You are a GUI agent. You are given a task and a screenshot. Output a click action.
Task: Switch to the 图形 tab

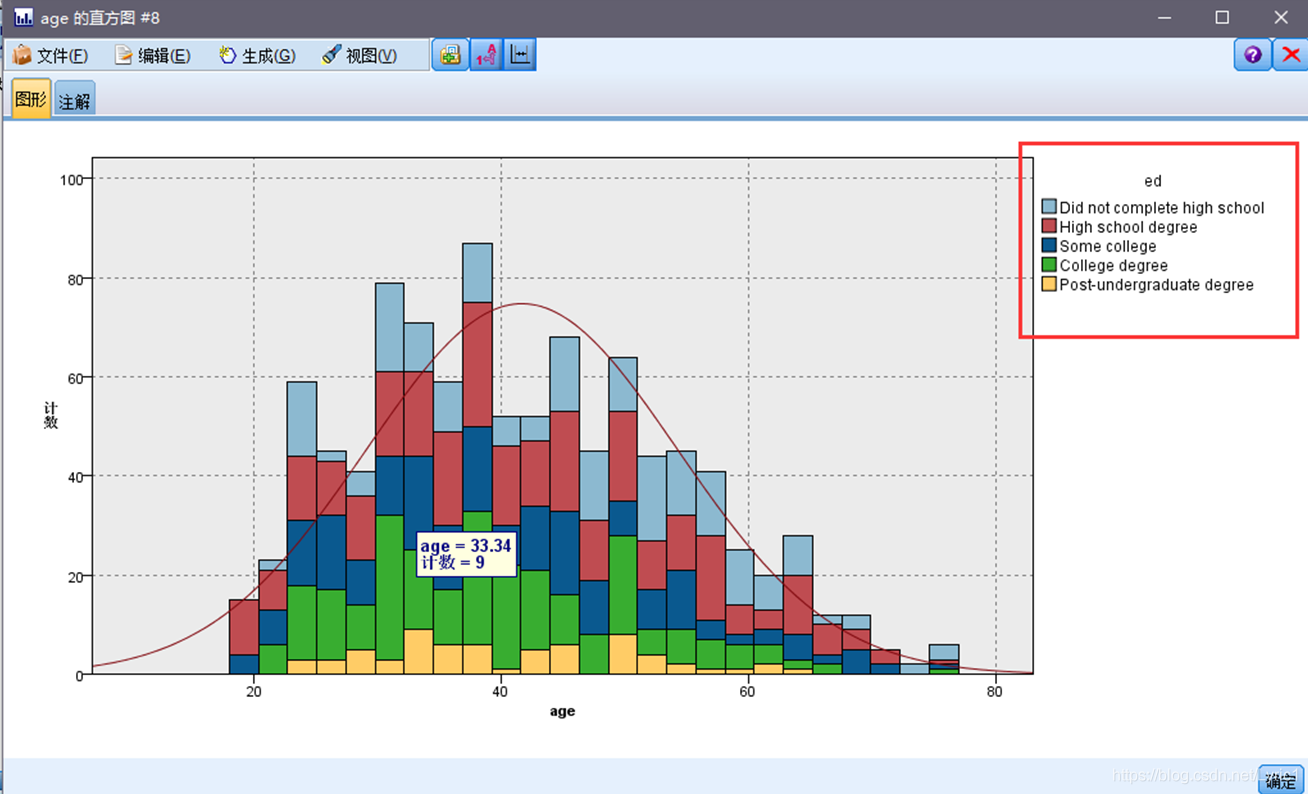(31, 100)
